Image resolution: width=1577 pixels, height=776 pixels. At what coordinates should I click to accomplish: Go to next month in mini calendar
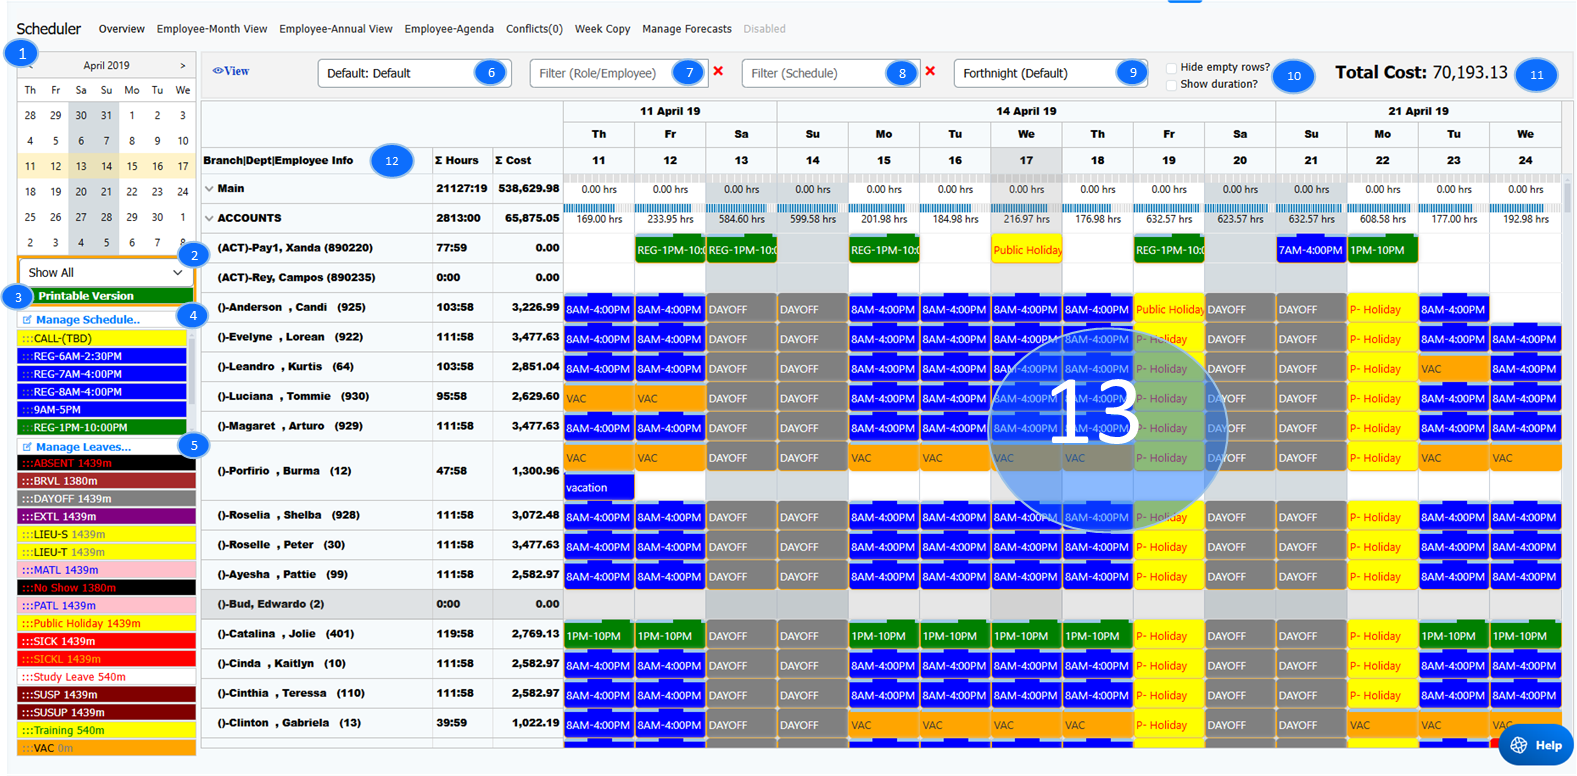[x=182, y=65]
